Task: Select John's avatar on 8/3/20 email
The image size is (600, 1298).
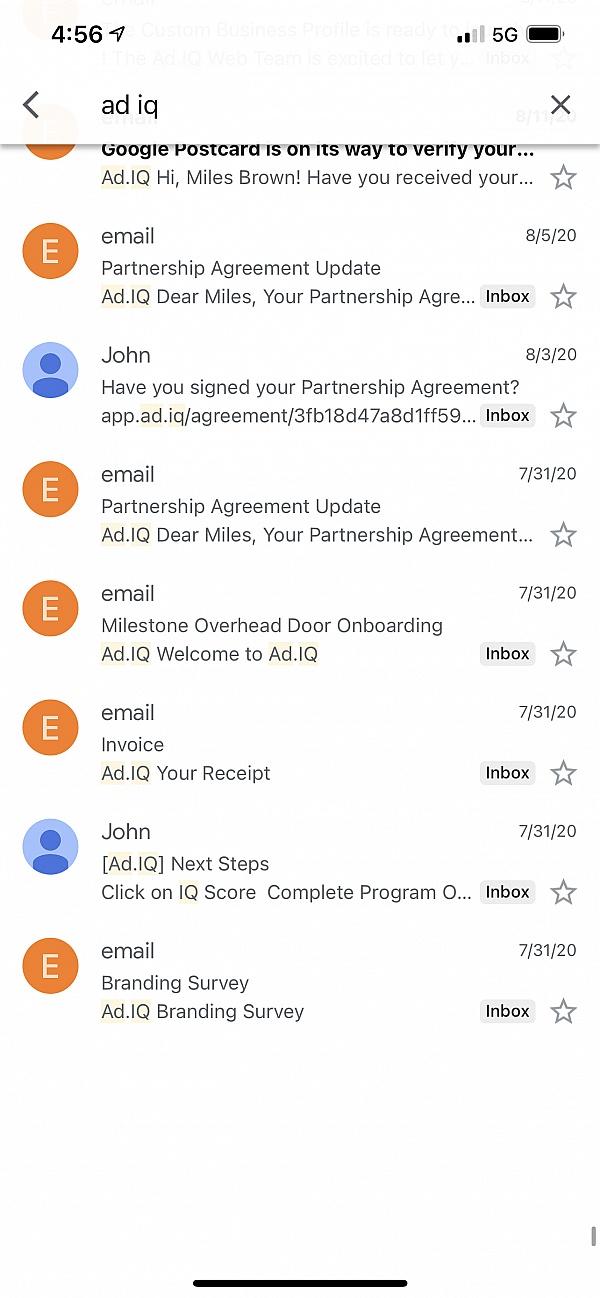Action: (50, 370)
